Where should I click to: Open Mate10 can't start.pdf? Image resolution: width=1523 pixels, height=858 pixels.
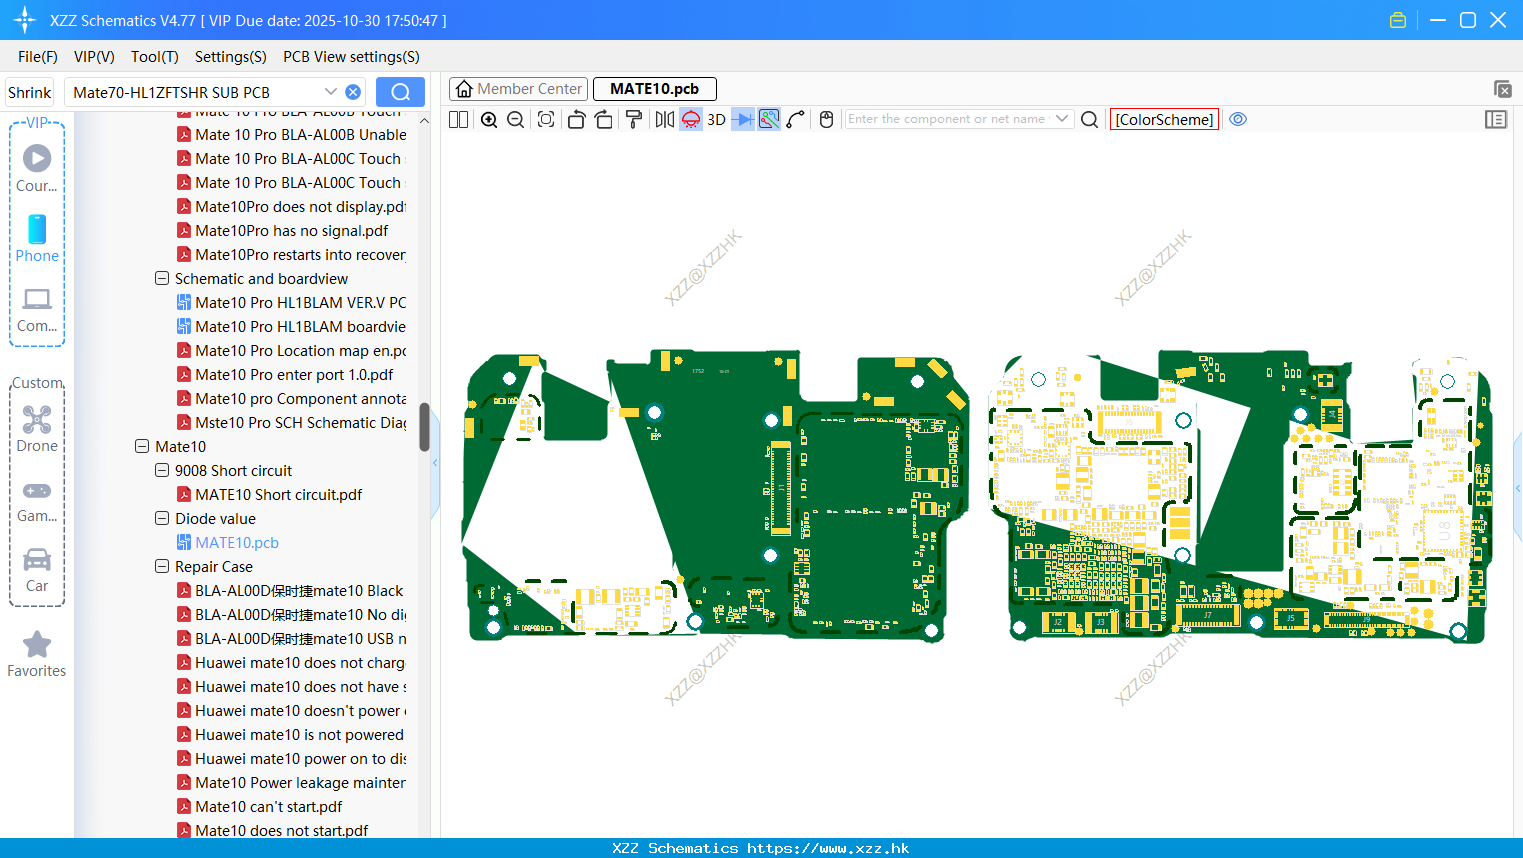[268, 806]
